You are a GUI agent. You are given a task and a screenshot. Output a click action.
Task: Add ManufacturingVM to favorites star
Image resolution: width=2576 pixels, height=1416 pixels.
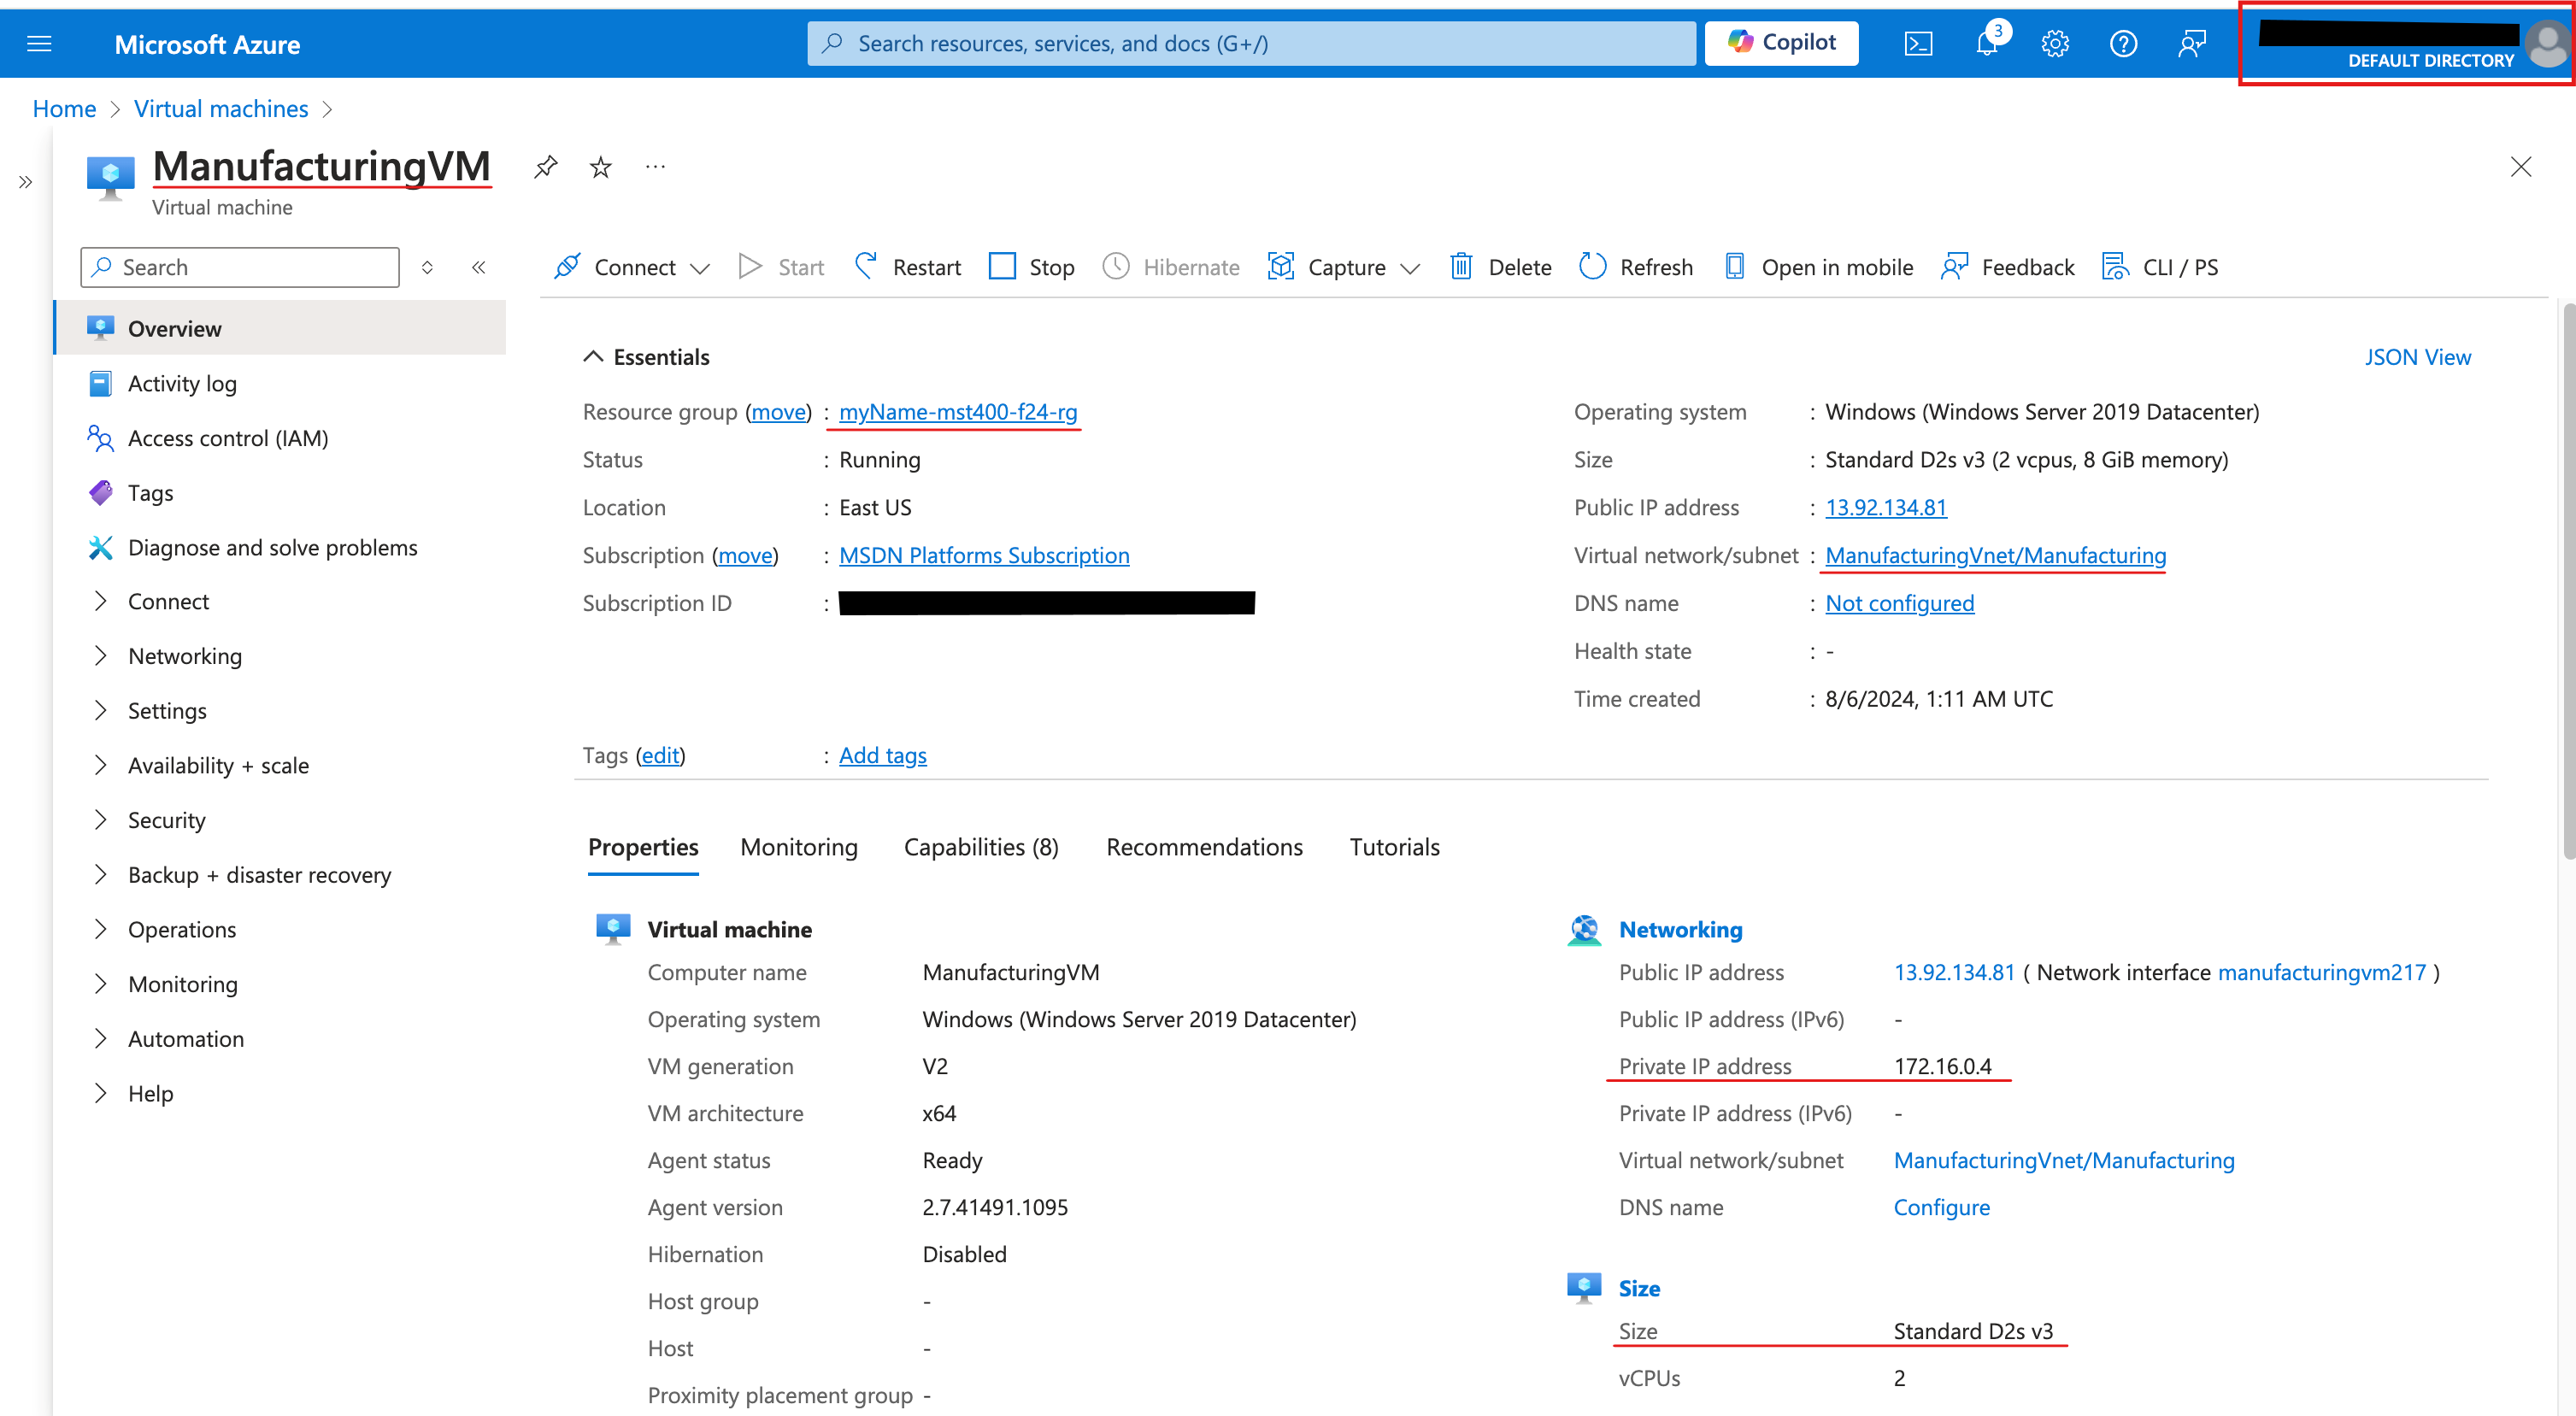[x=601, y=167]
